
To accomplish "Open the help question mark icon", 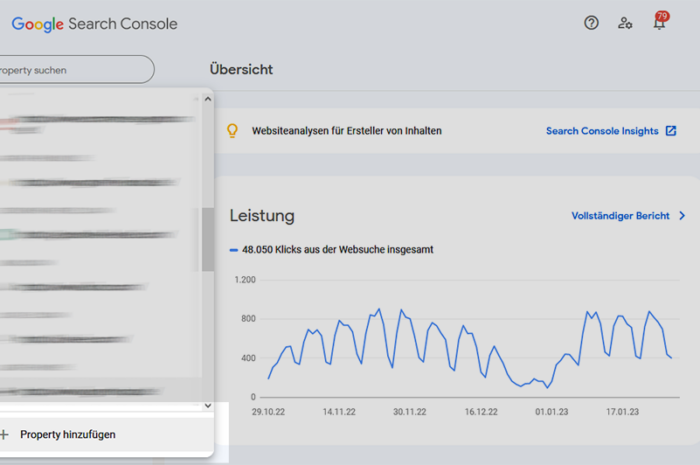I will click(591, 23).
